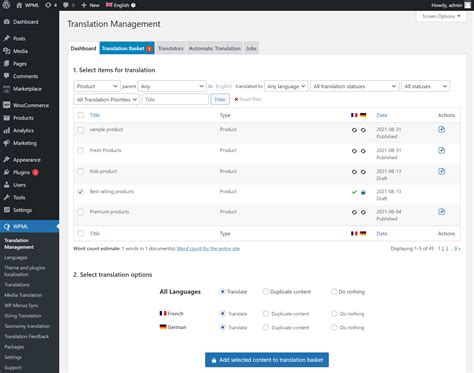The height and width of the screenshot is (373, 474).
Task: Open the All Translation Priorities dropdown
Action: (106, 99)
